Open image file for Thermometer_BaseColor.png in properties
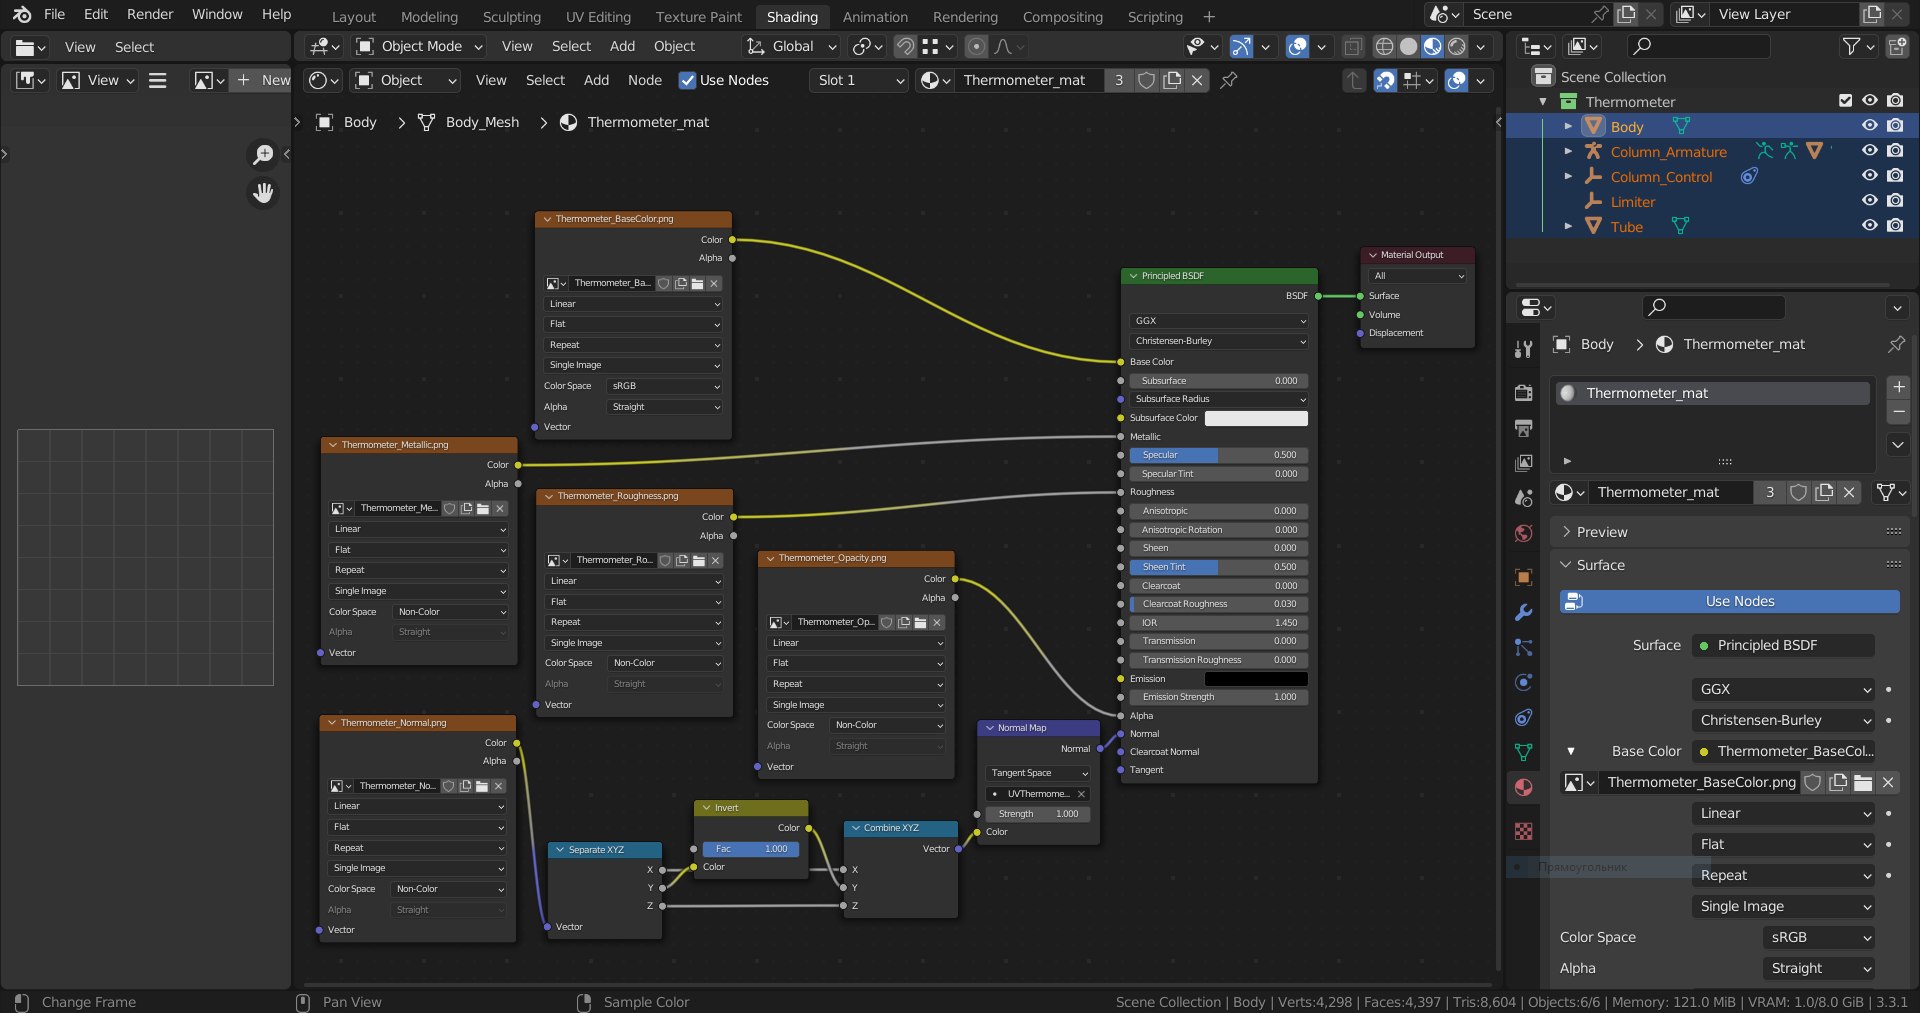The width and height of the screenshot is (1920, 1013). point(1862,782)
